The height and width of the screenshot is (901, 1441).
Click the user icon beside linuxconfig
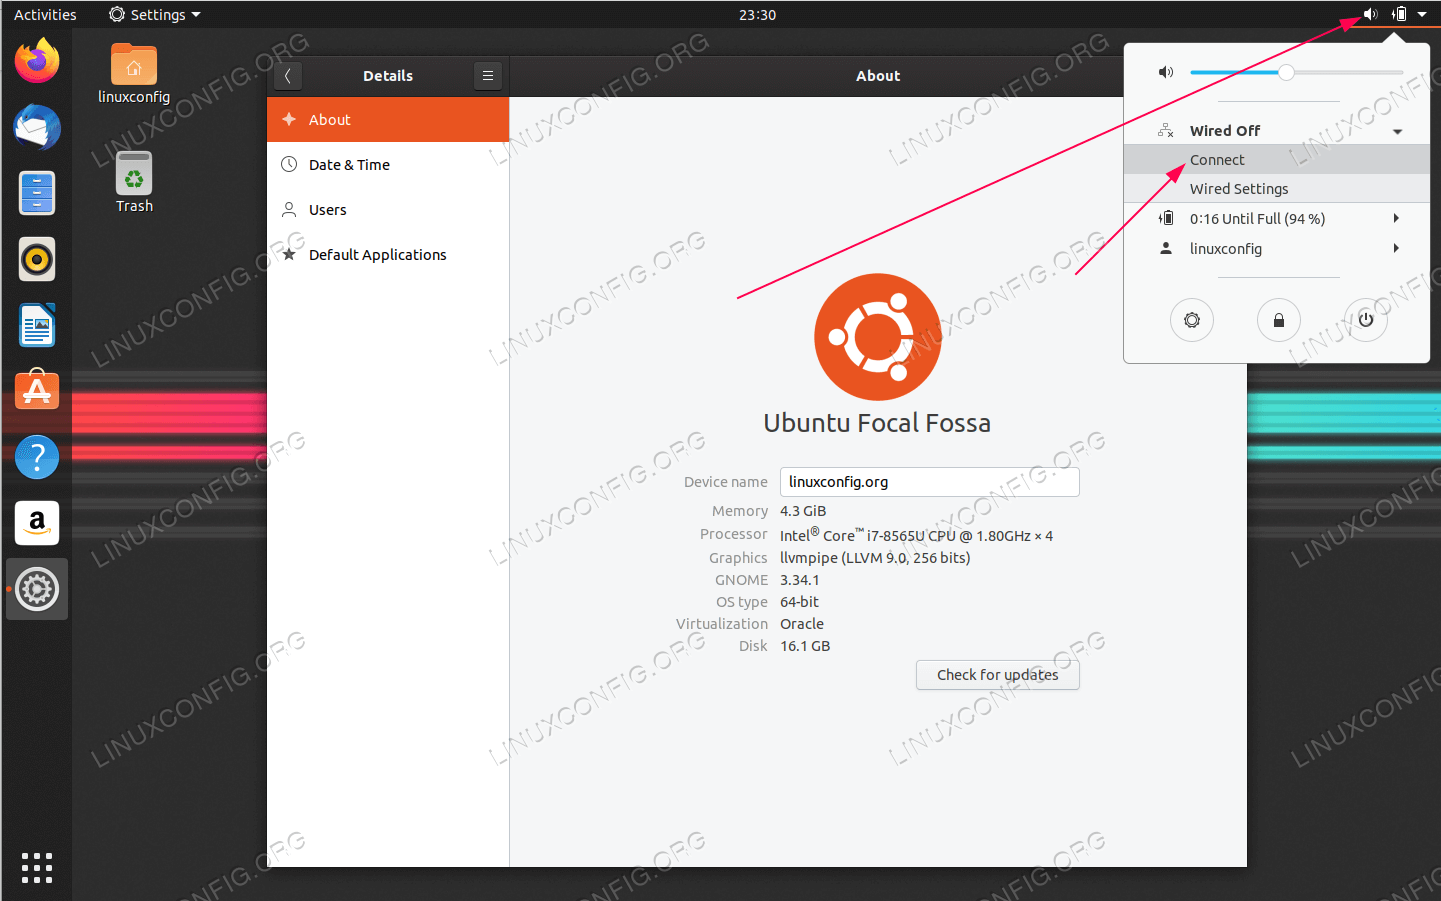click(1166, 248)
